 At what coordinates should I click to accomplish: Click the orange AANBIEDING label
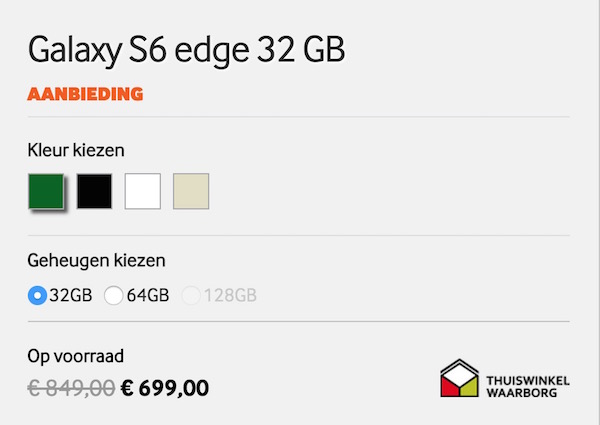[86, 95]
